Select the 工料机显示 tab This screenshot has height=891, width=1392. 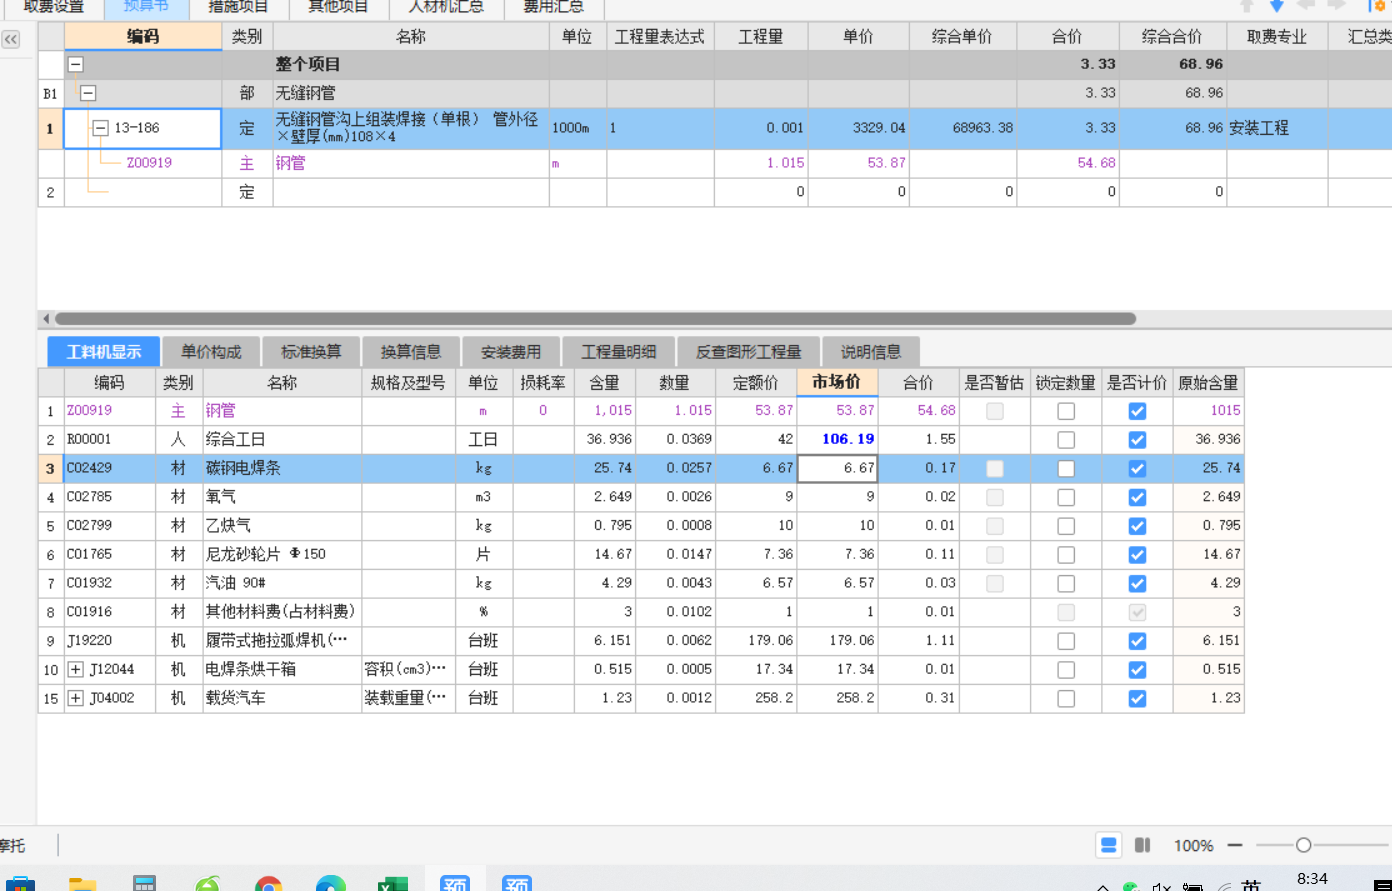coord(104,352)
